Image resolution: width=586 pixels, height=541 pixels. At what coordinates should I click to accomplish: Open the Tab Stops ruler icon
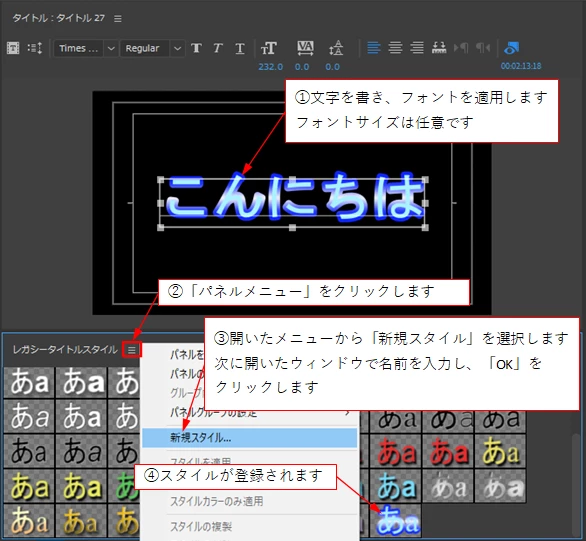pos(439,48)
